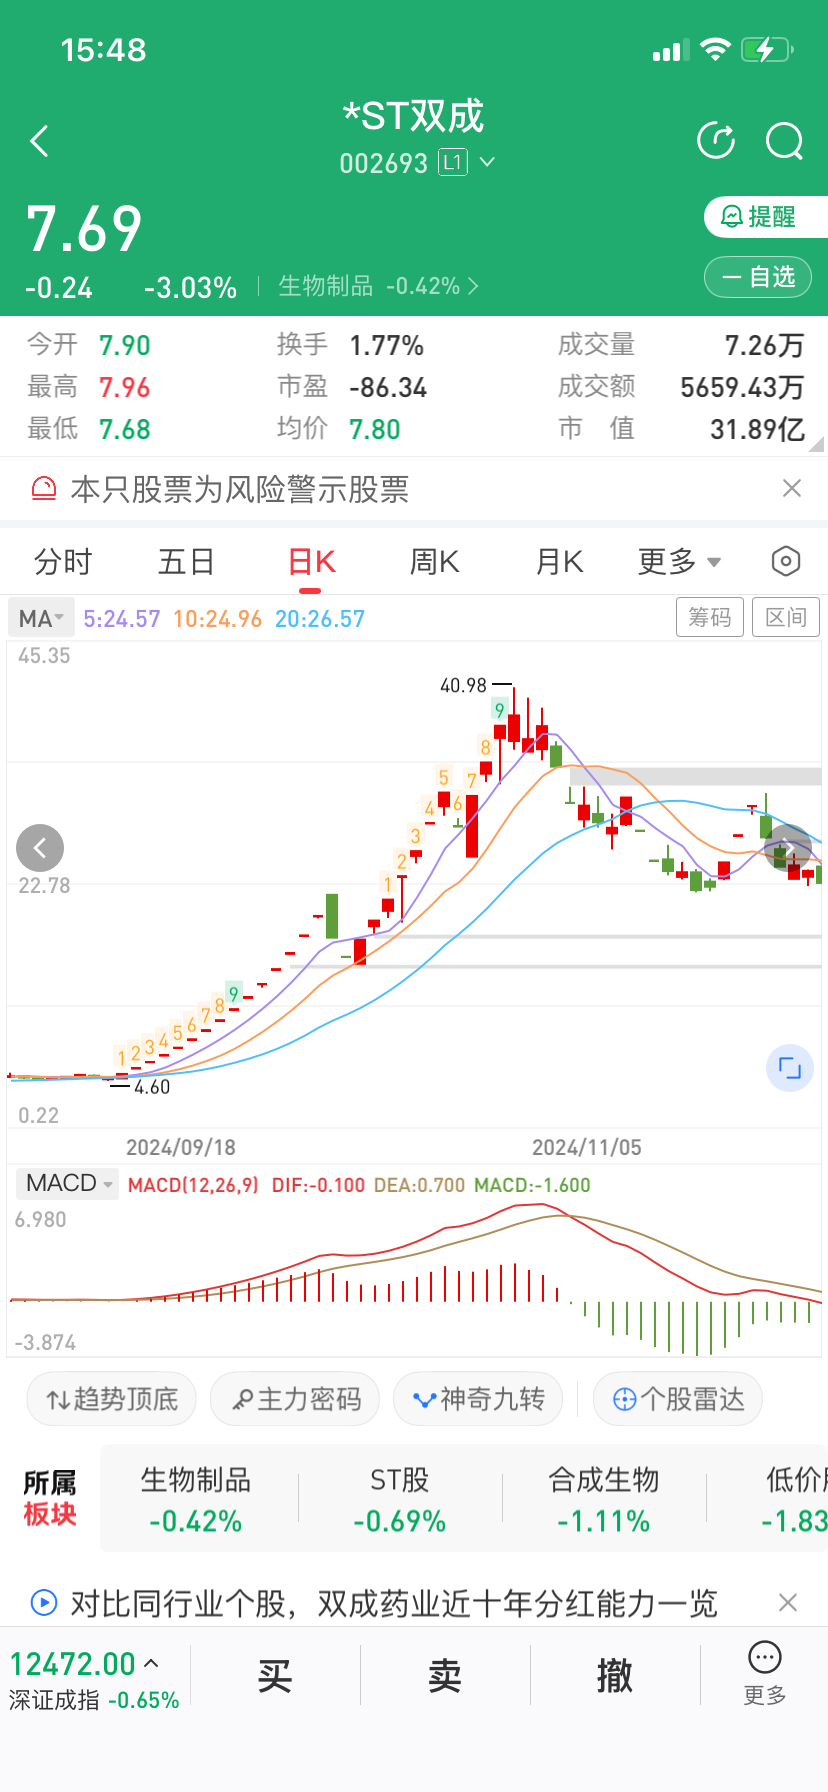Tap the 市盈 -86.34 value
The image size is (828, 1792).
388,388
